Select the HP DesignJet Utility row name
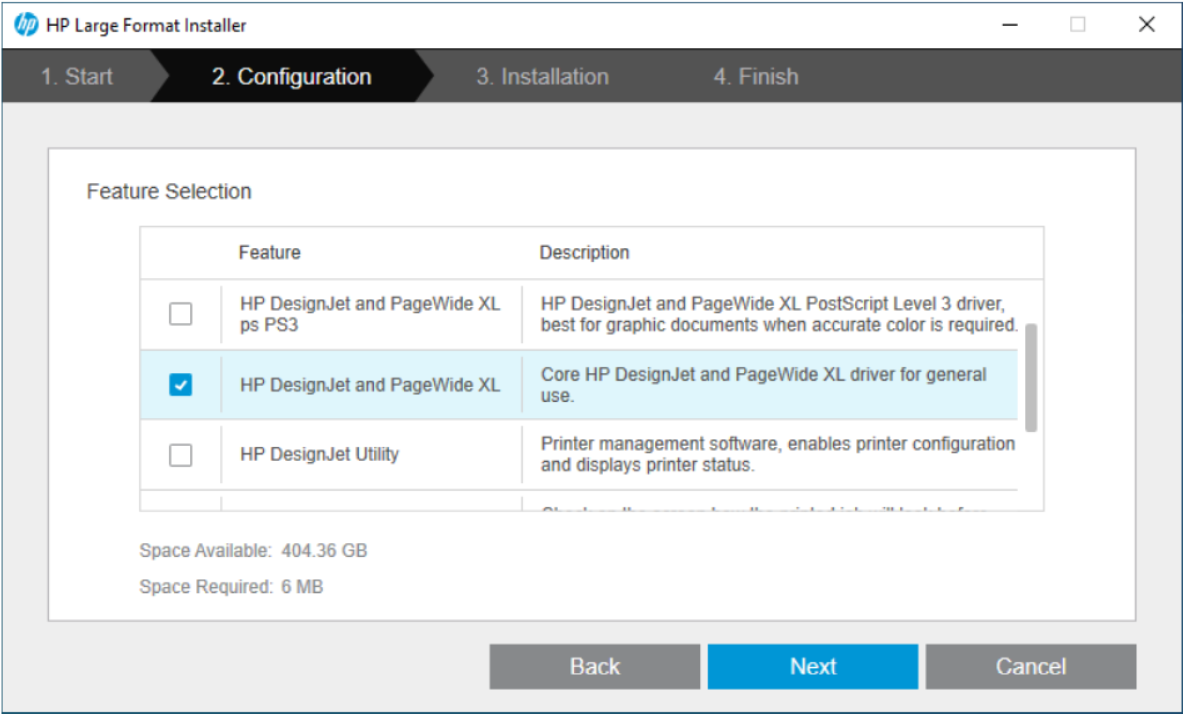 click(319, 454)
